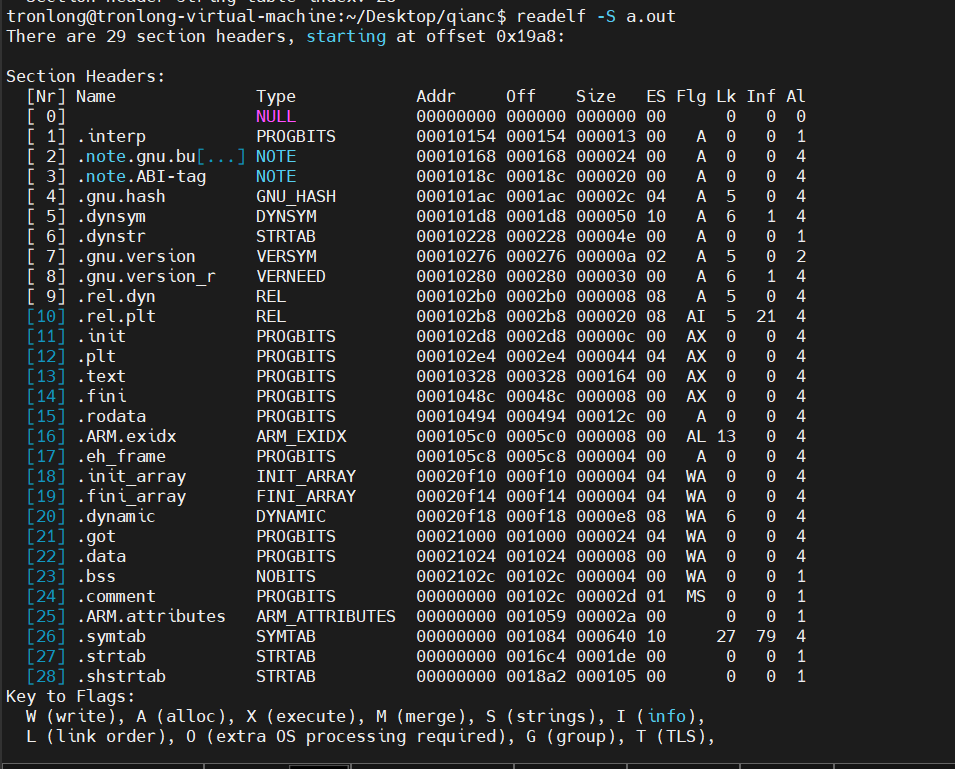Select the .dynamic section name

116,516
